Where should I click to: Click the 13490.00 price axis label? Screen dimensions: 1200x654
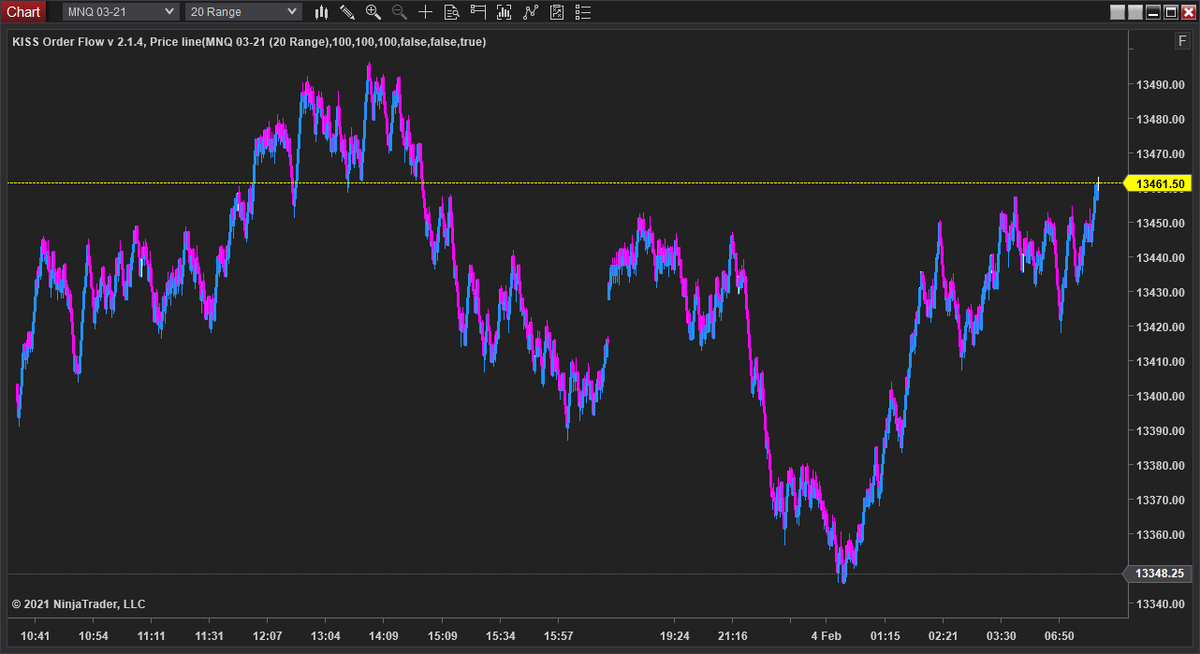(x=1160, y=85)
